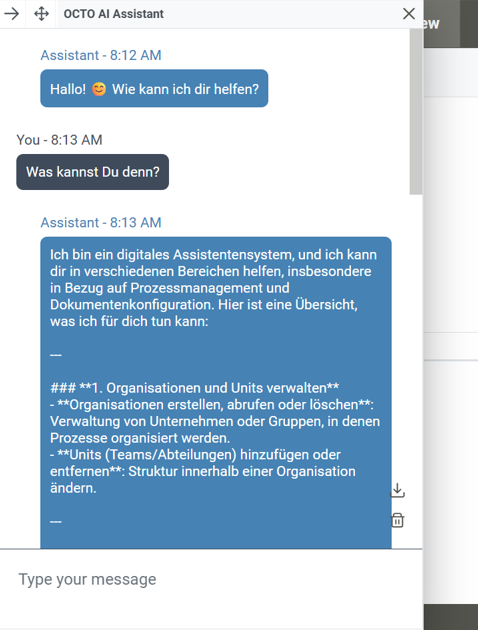Click the smiley emoji in greeting
478x630 pixels.
pos(99,89)
